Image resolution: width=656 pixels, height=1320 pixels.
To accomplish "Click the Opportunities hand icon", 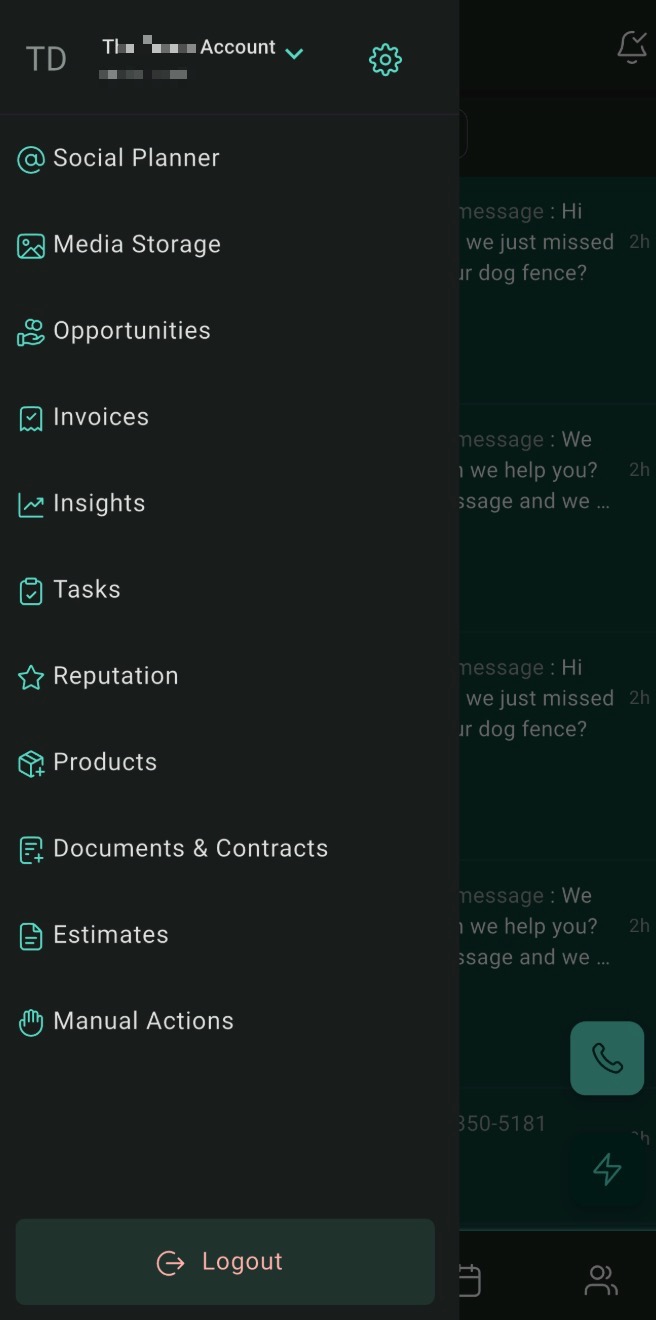I will point(31,332).
